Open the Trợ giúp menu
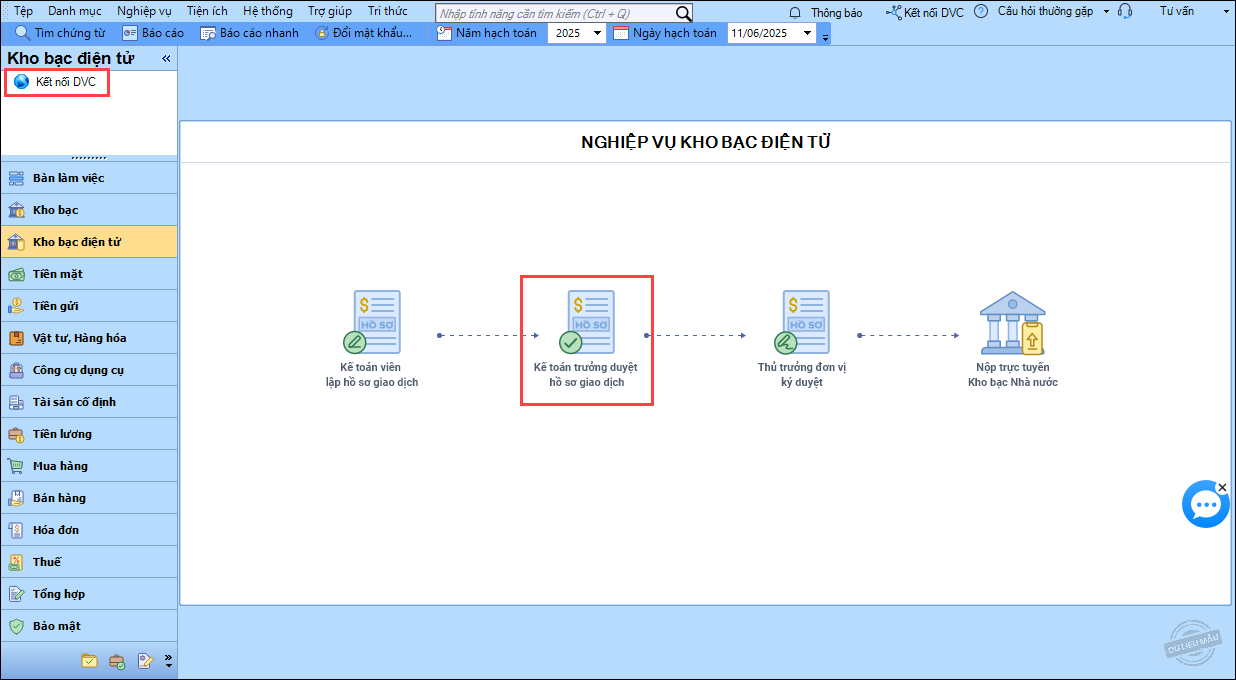 click(329, 11)
